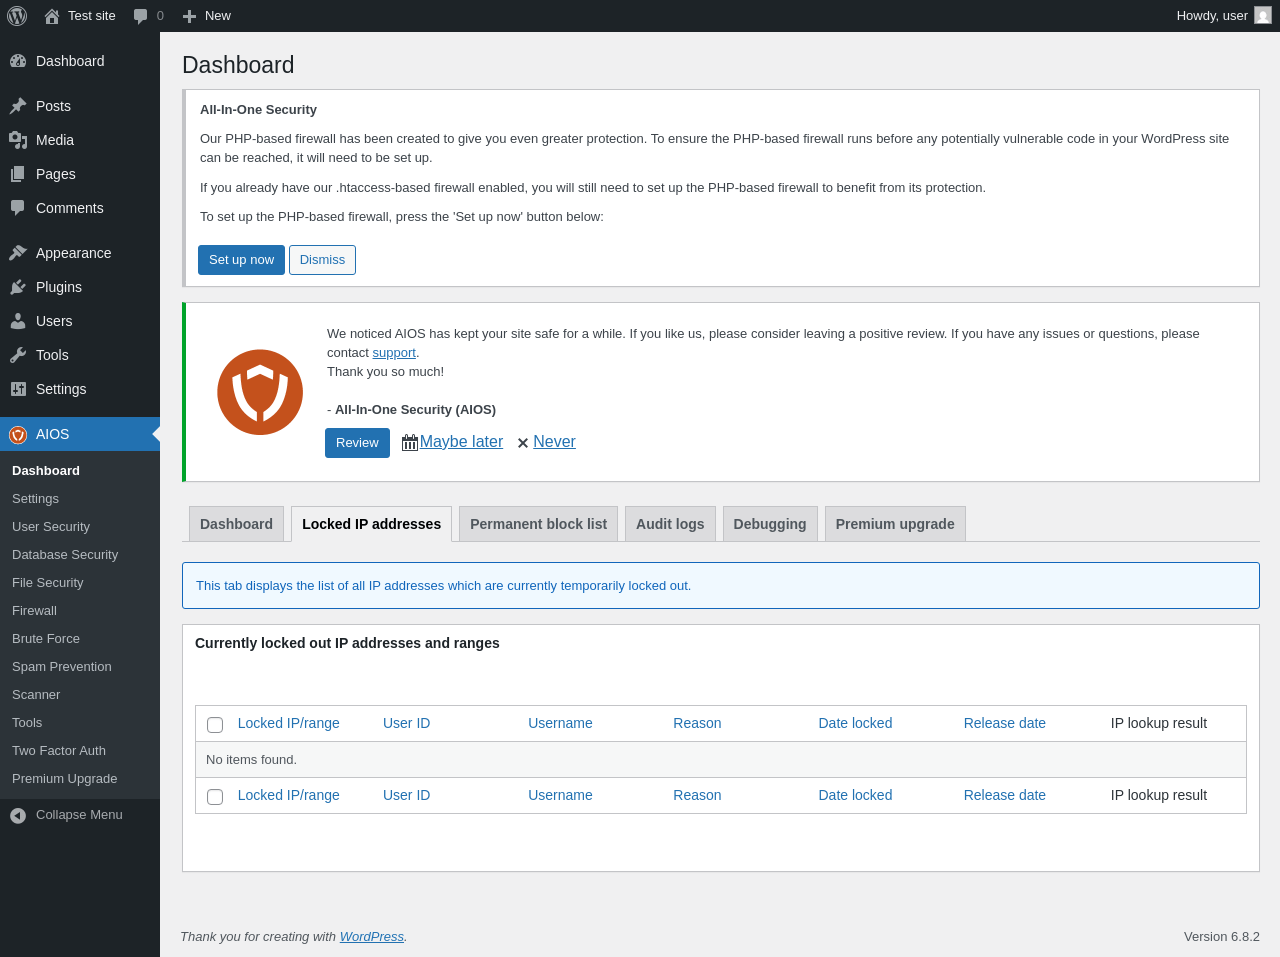Click the WordPress logo icon in admin bar

[x=17, y=16]
